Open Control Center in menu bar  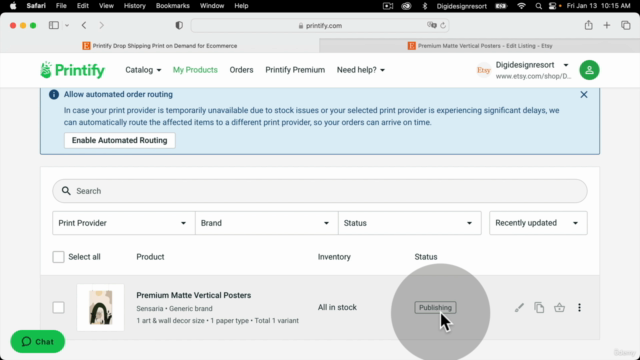(552, 6)
